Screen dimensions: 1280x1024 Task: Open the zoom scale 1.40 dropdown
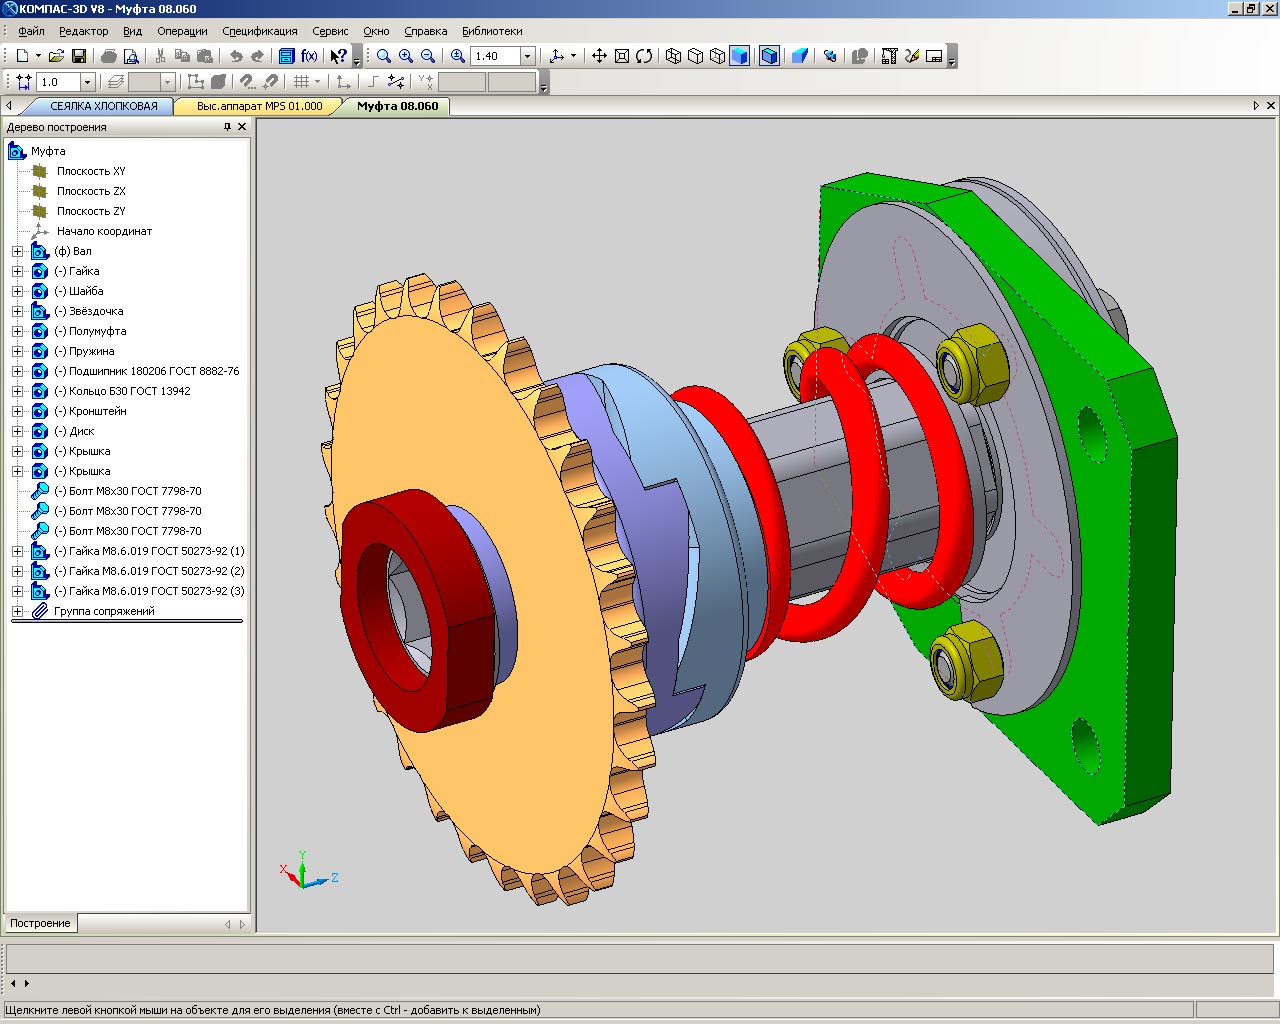[x=527, y=56]
